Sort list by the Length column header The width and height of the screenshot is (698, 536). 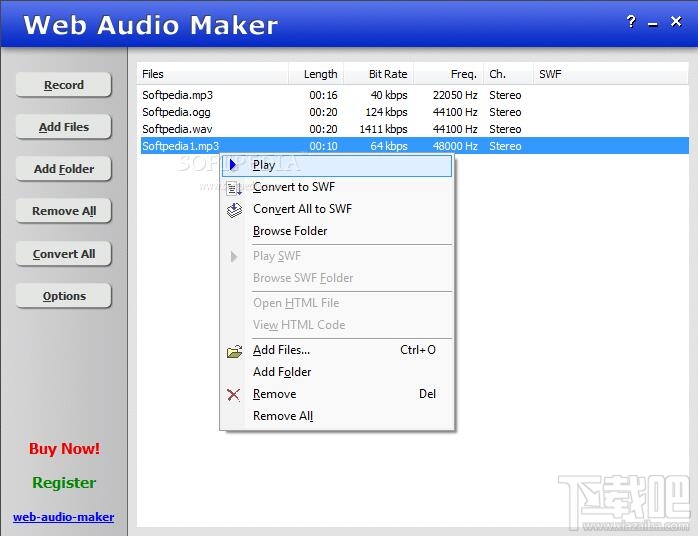tap(316, 74)
